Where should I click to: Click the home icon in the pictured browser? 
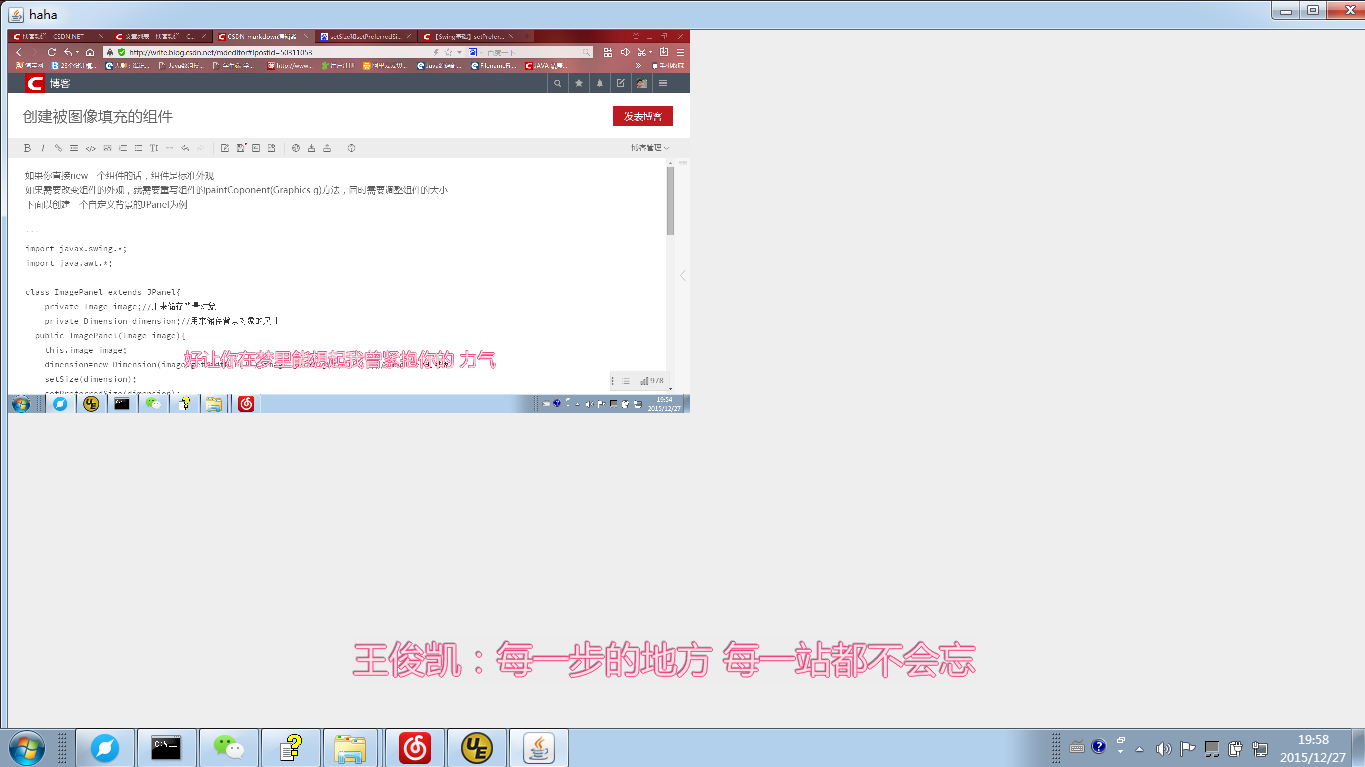click(x=90, y=52)
